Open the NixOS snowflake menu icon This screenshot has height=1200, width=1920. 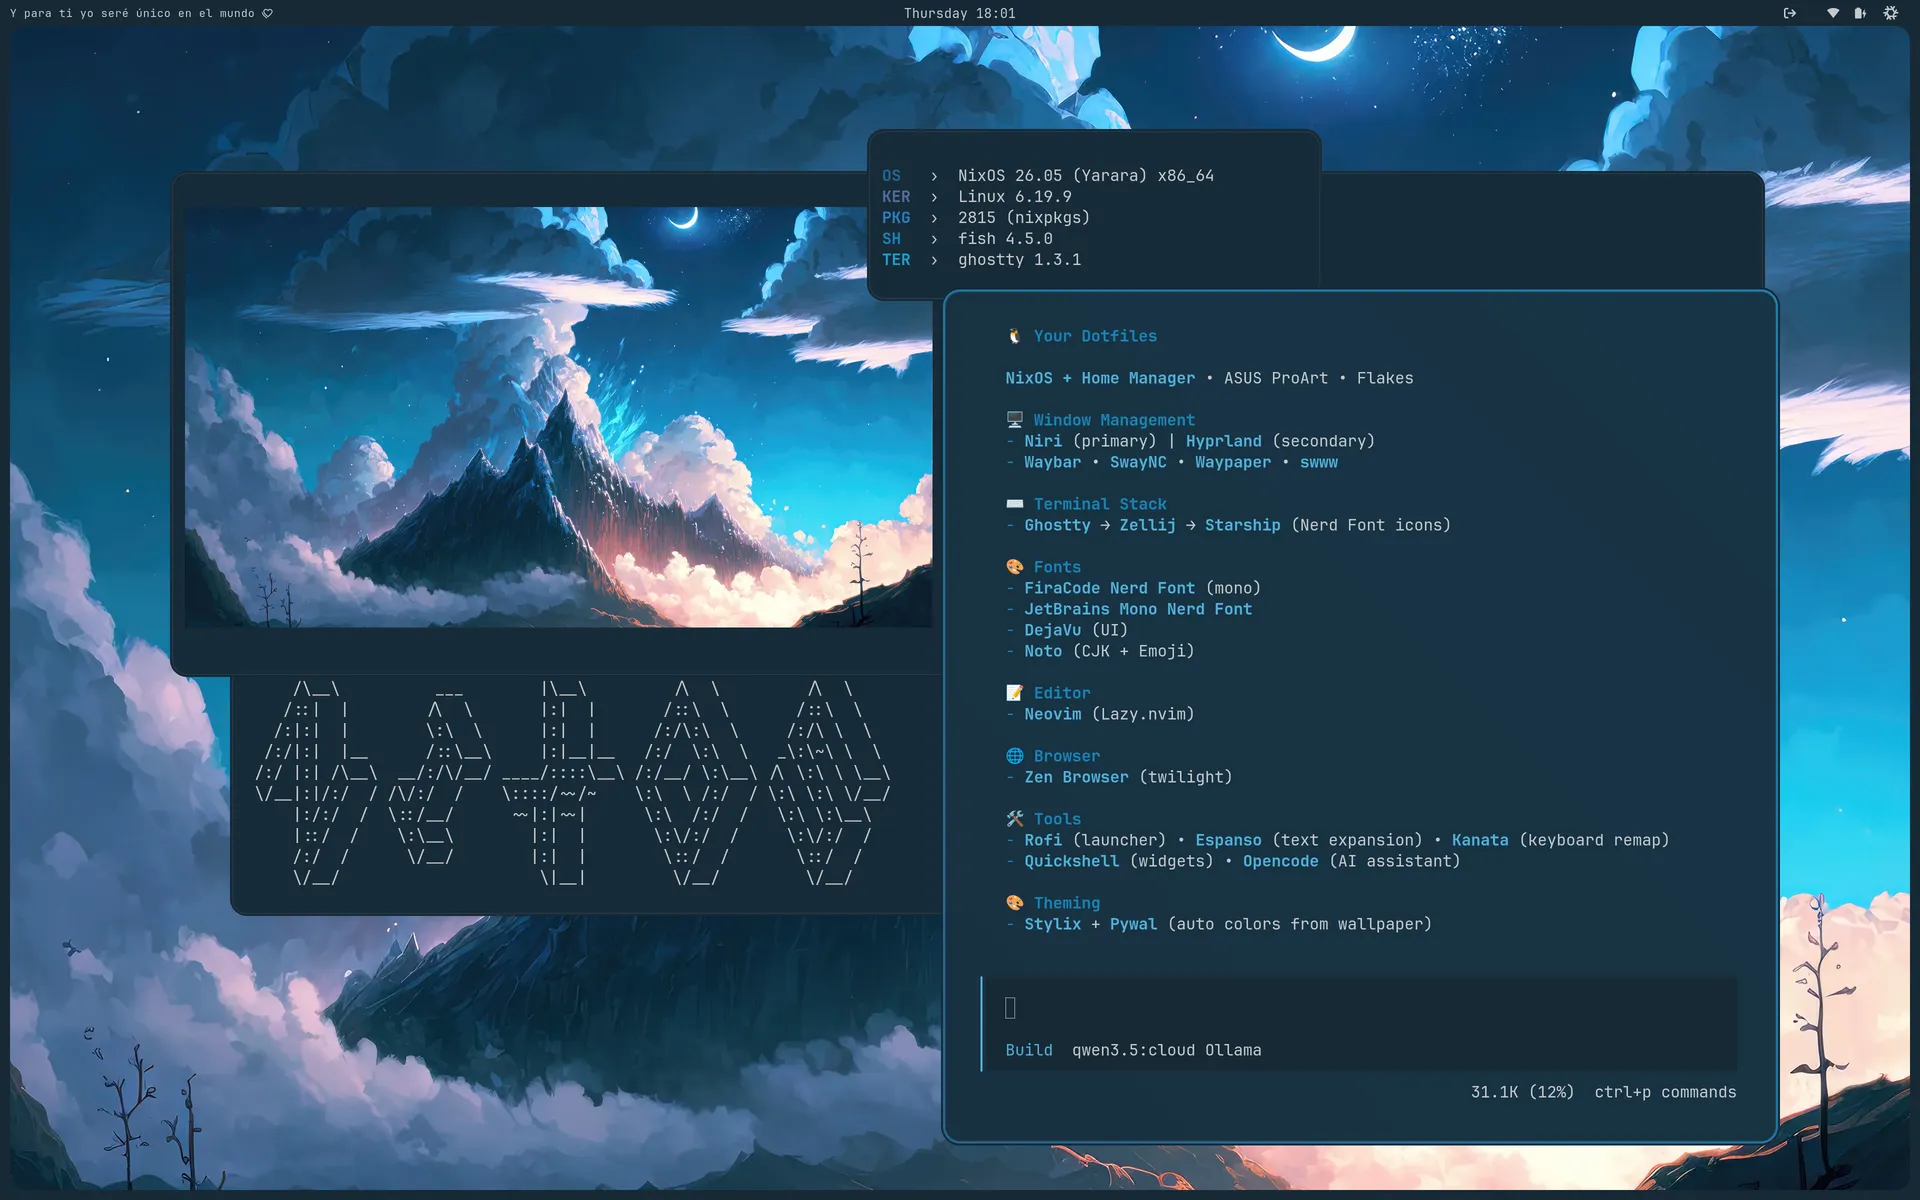tap(1890, 13)
